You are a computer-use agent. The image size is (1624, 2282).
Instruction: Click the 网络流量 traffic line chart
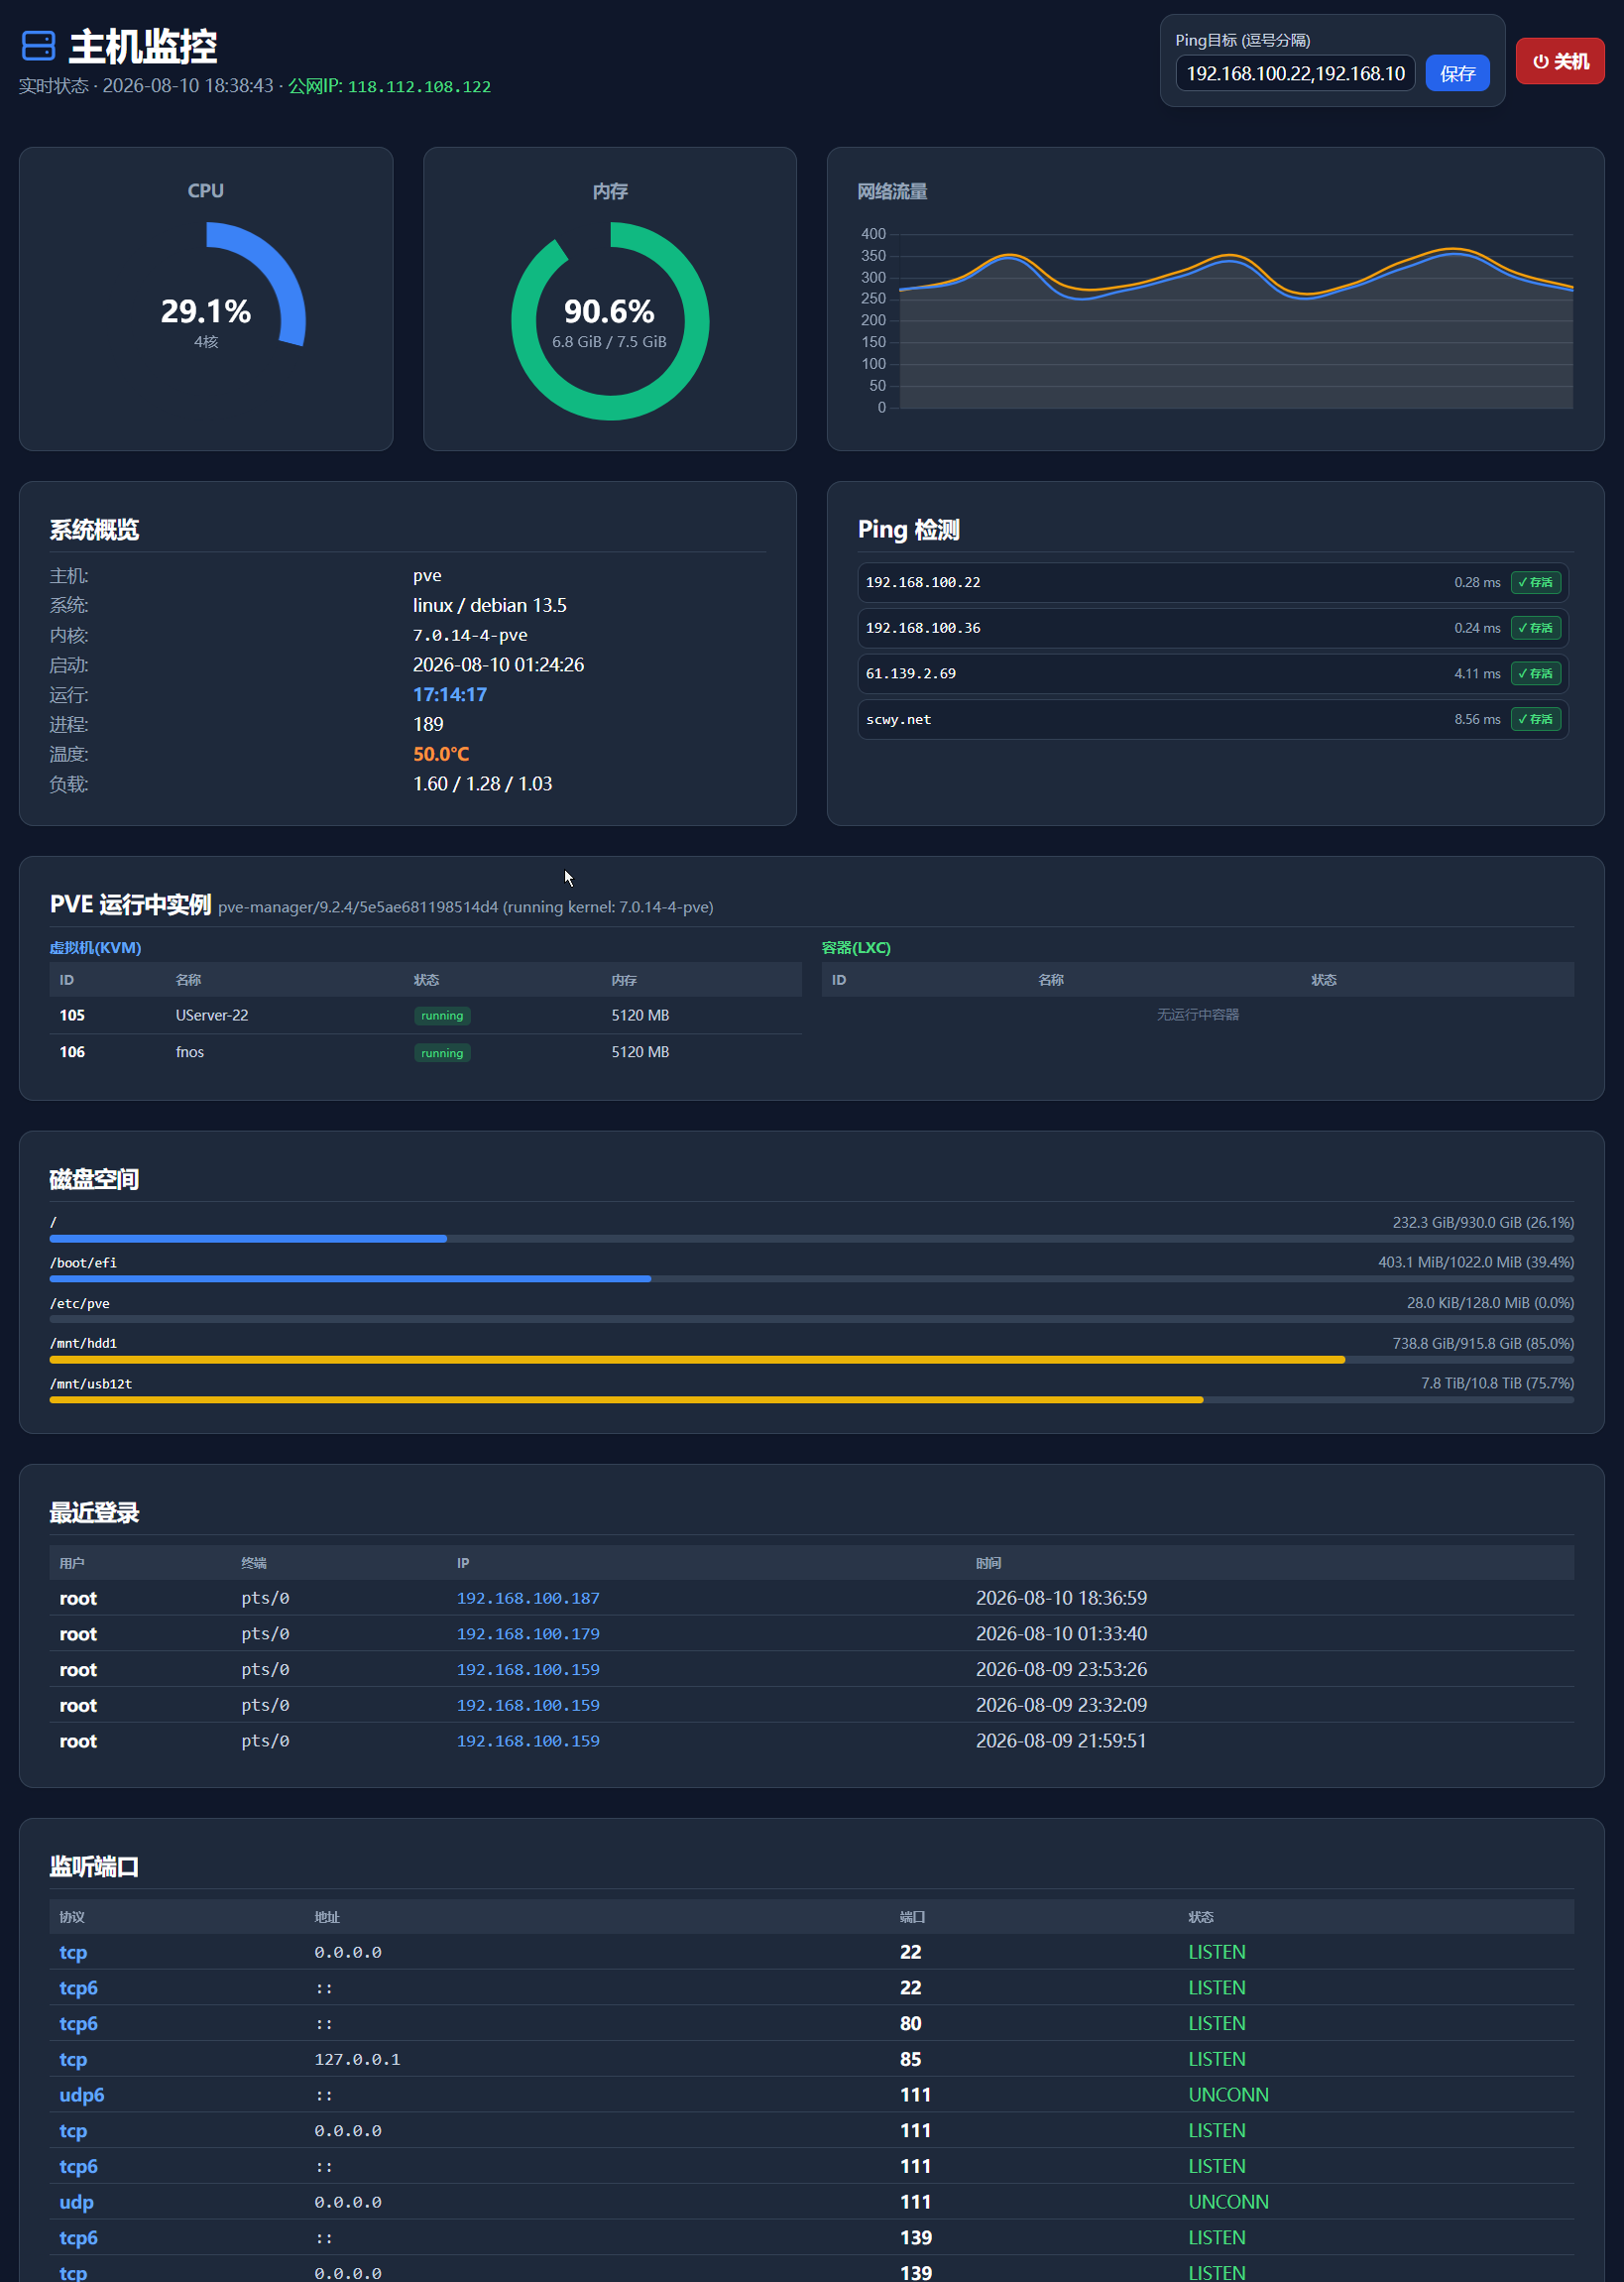pos(1215,320)
